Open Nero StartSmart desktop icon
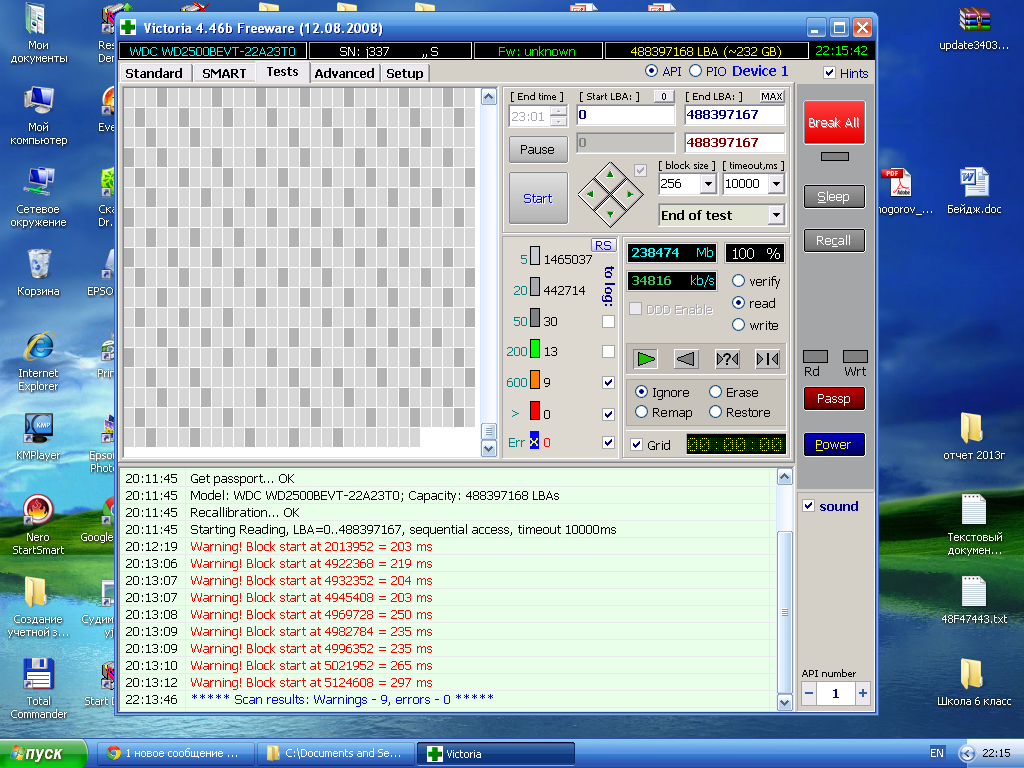The image size is (1024, 768). pos(38,526)
